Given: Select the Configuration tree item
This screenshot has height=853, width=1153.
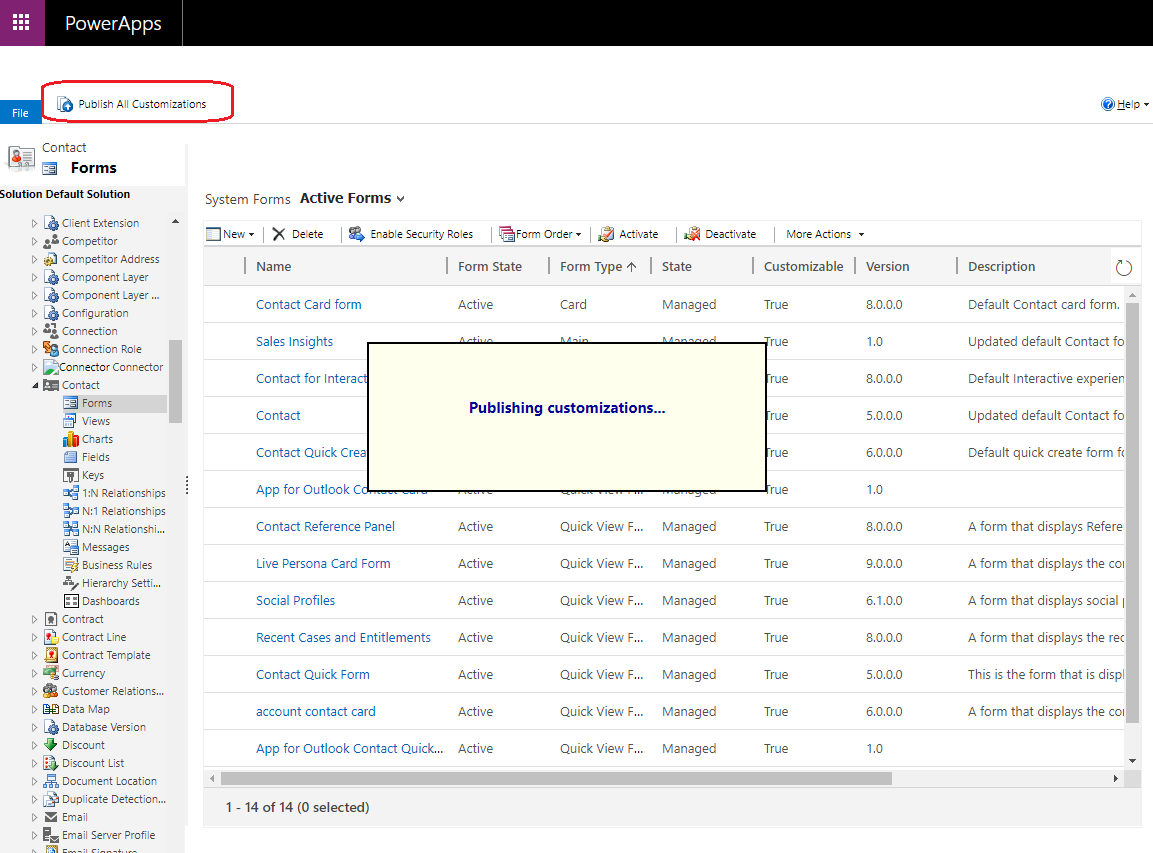Looking at the screenshot, I should pos(86,313).
